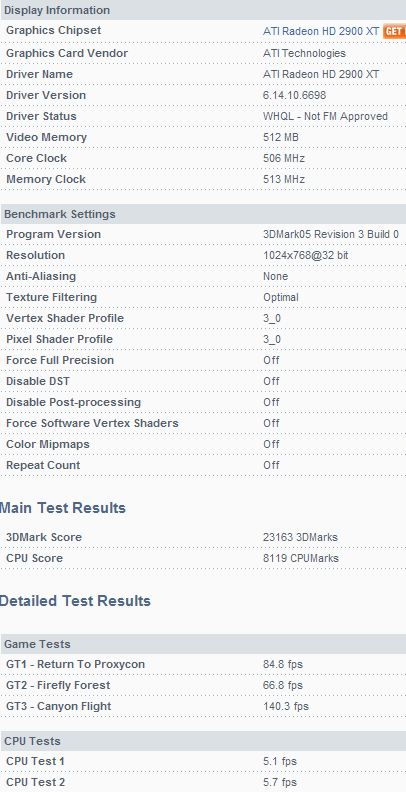Click the Driver Version value 6.14.10.6698
Image resolution: width=406 pixels, height=792 pixels.
click(x=294, y=95)
